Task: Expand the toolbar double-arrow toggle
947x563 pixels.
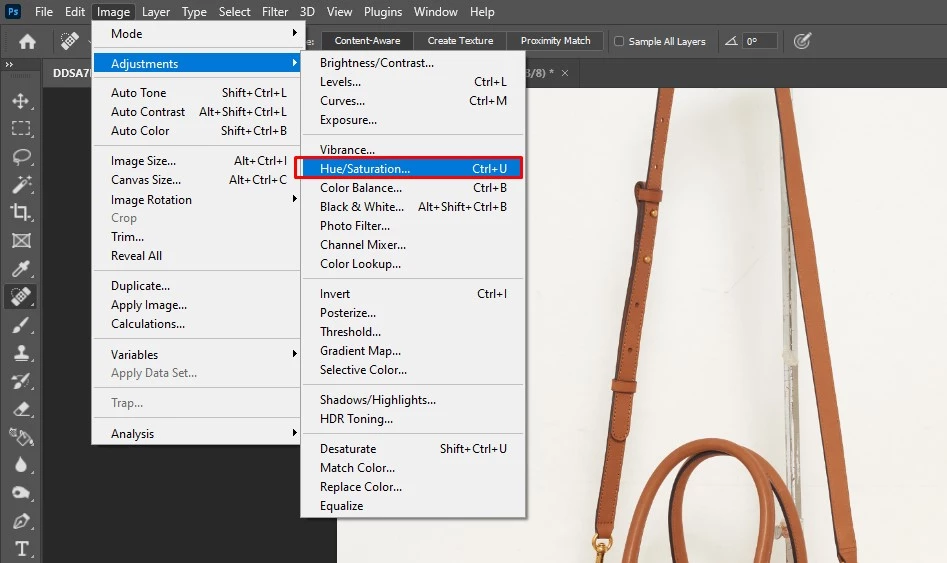Action: 9,64
